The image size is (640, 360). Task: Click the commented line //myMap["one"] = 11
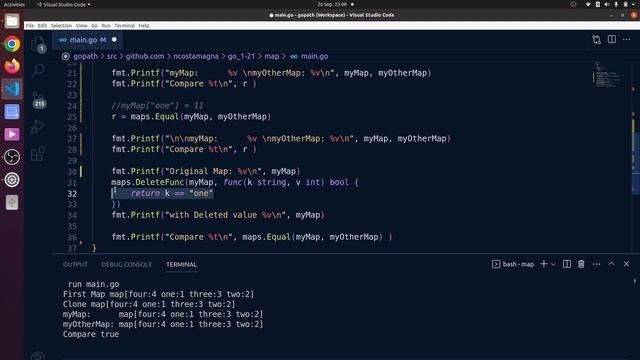[x=157, y=106]
